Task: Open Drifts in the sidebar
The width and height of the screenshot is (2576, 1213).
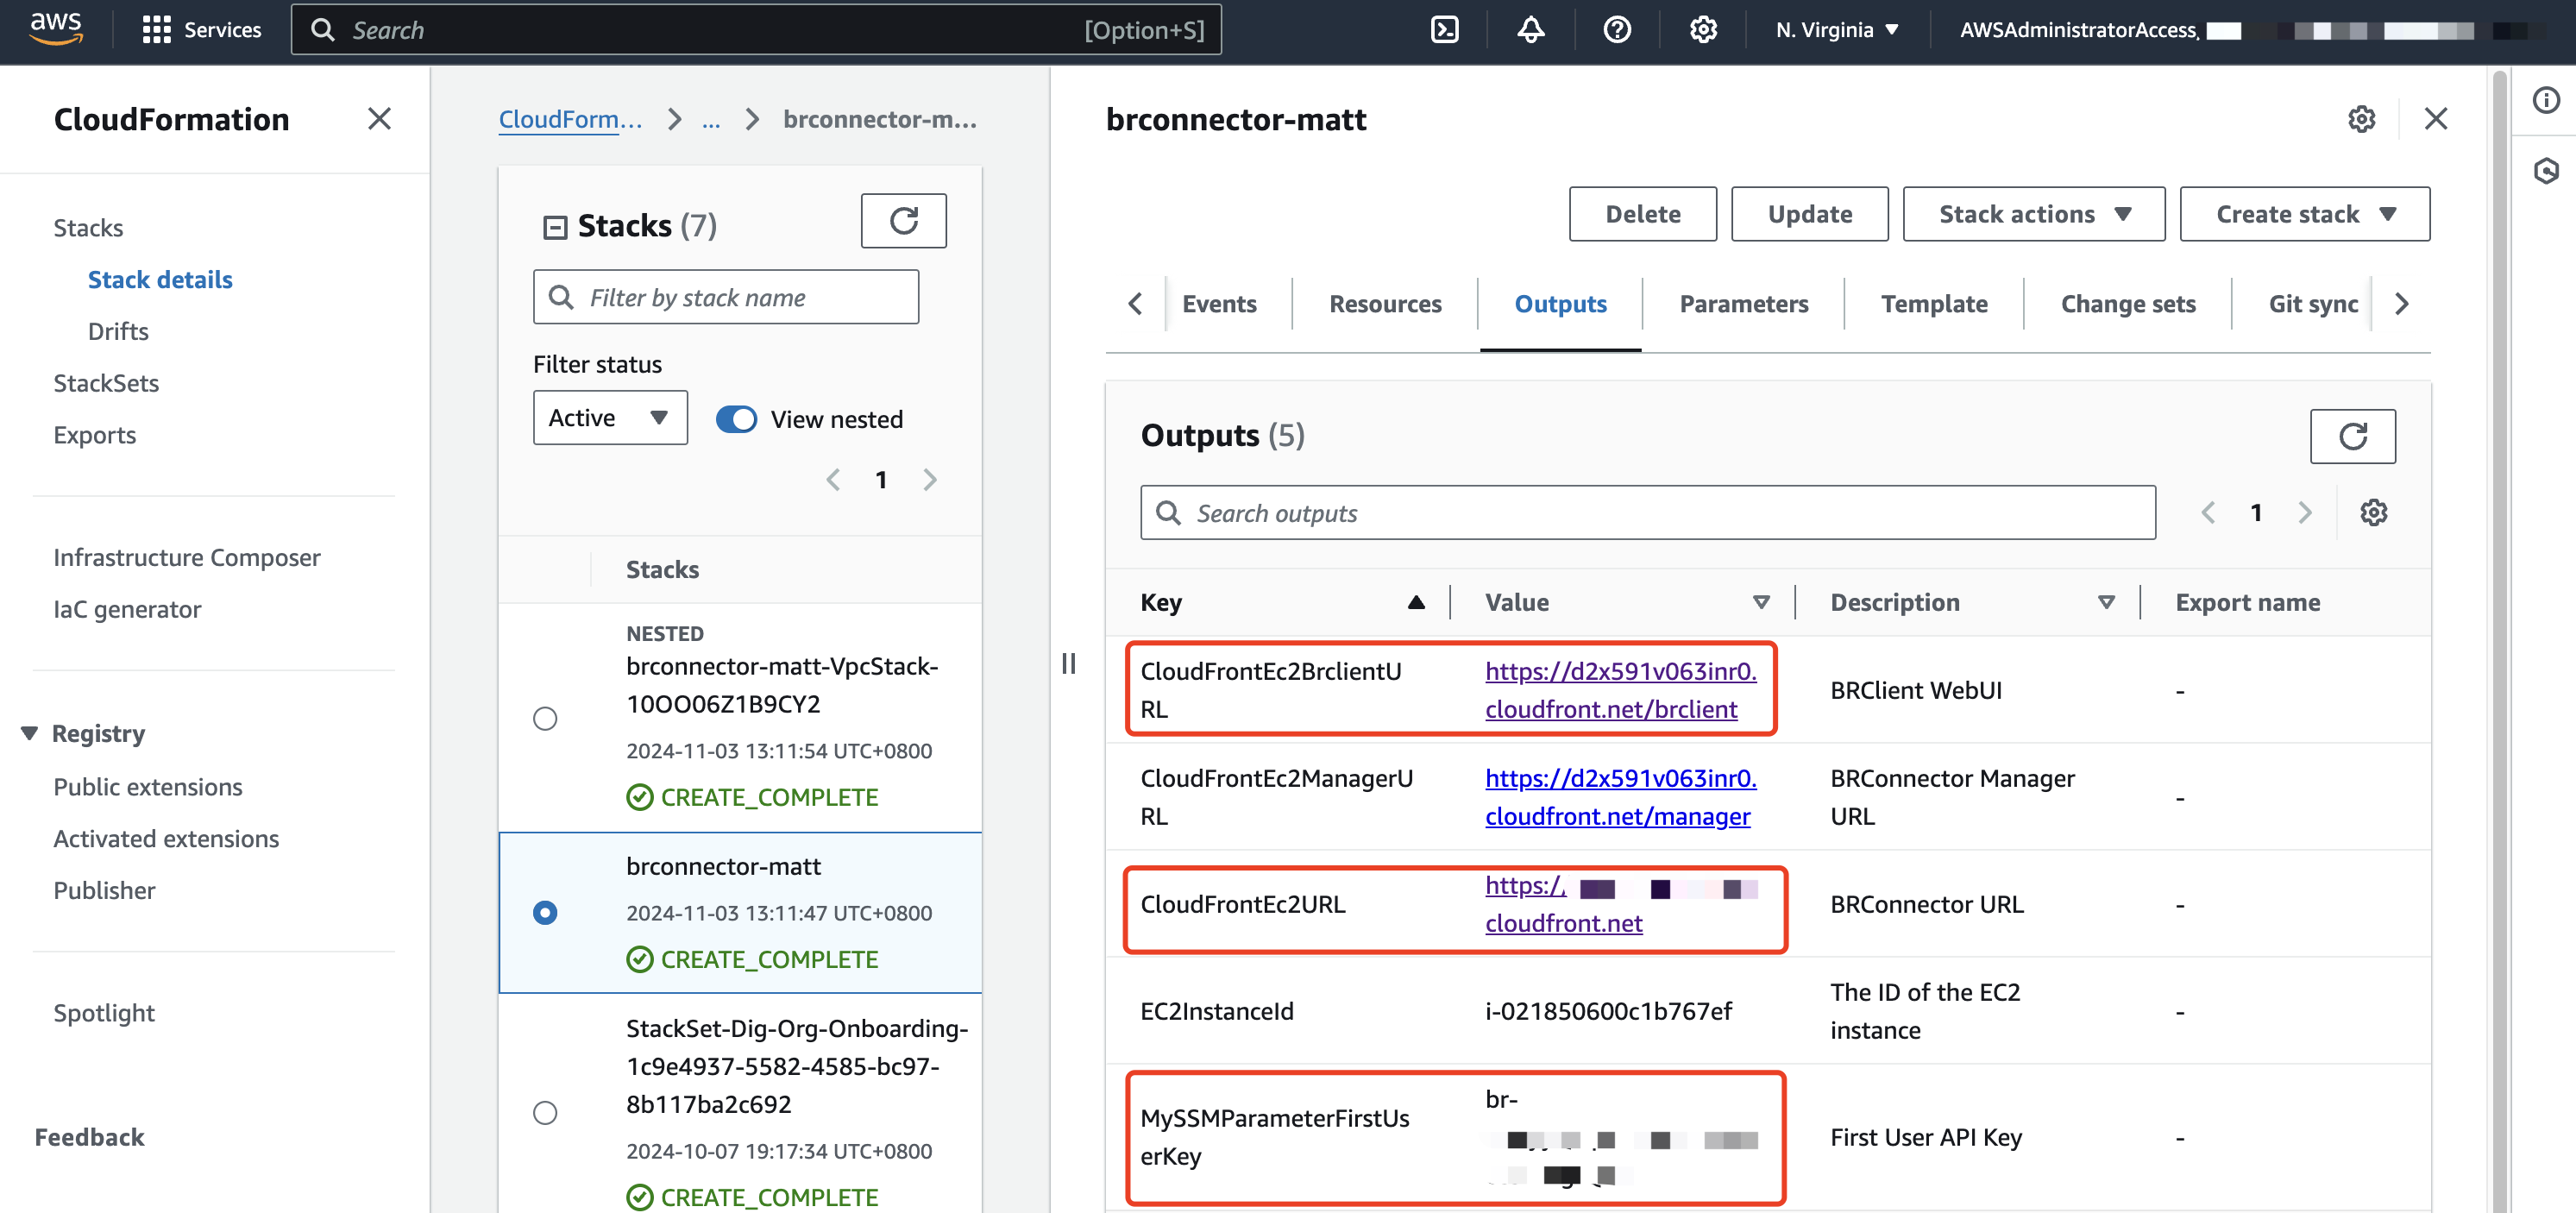Action: (x=118, y=332)
